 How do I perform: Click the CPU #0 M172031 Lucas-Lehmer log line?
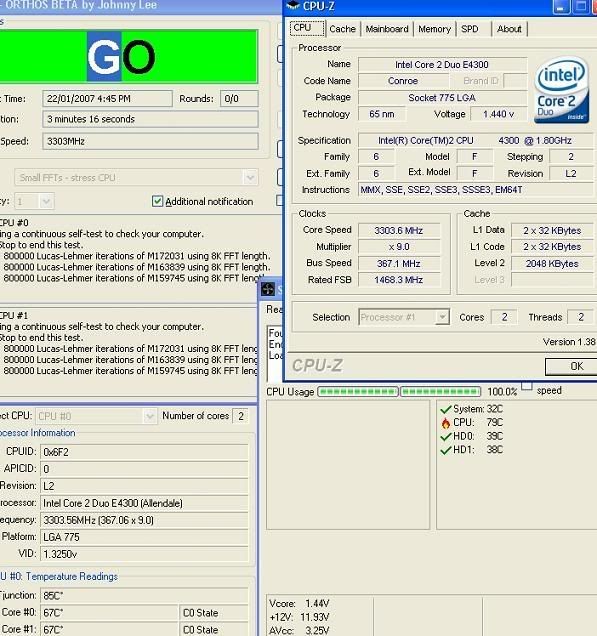137,256
